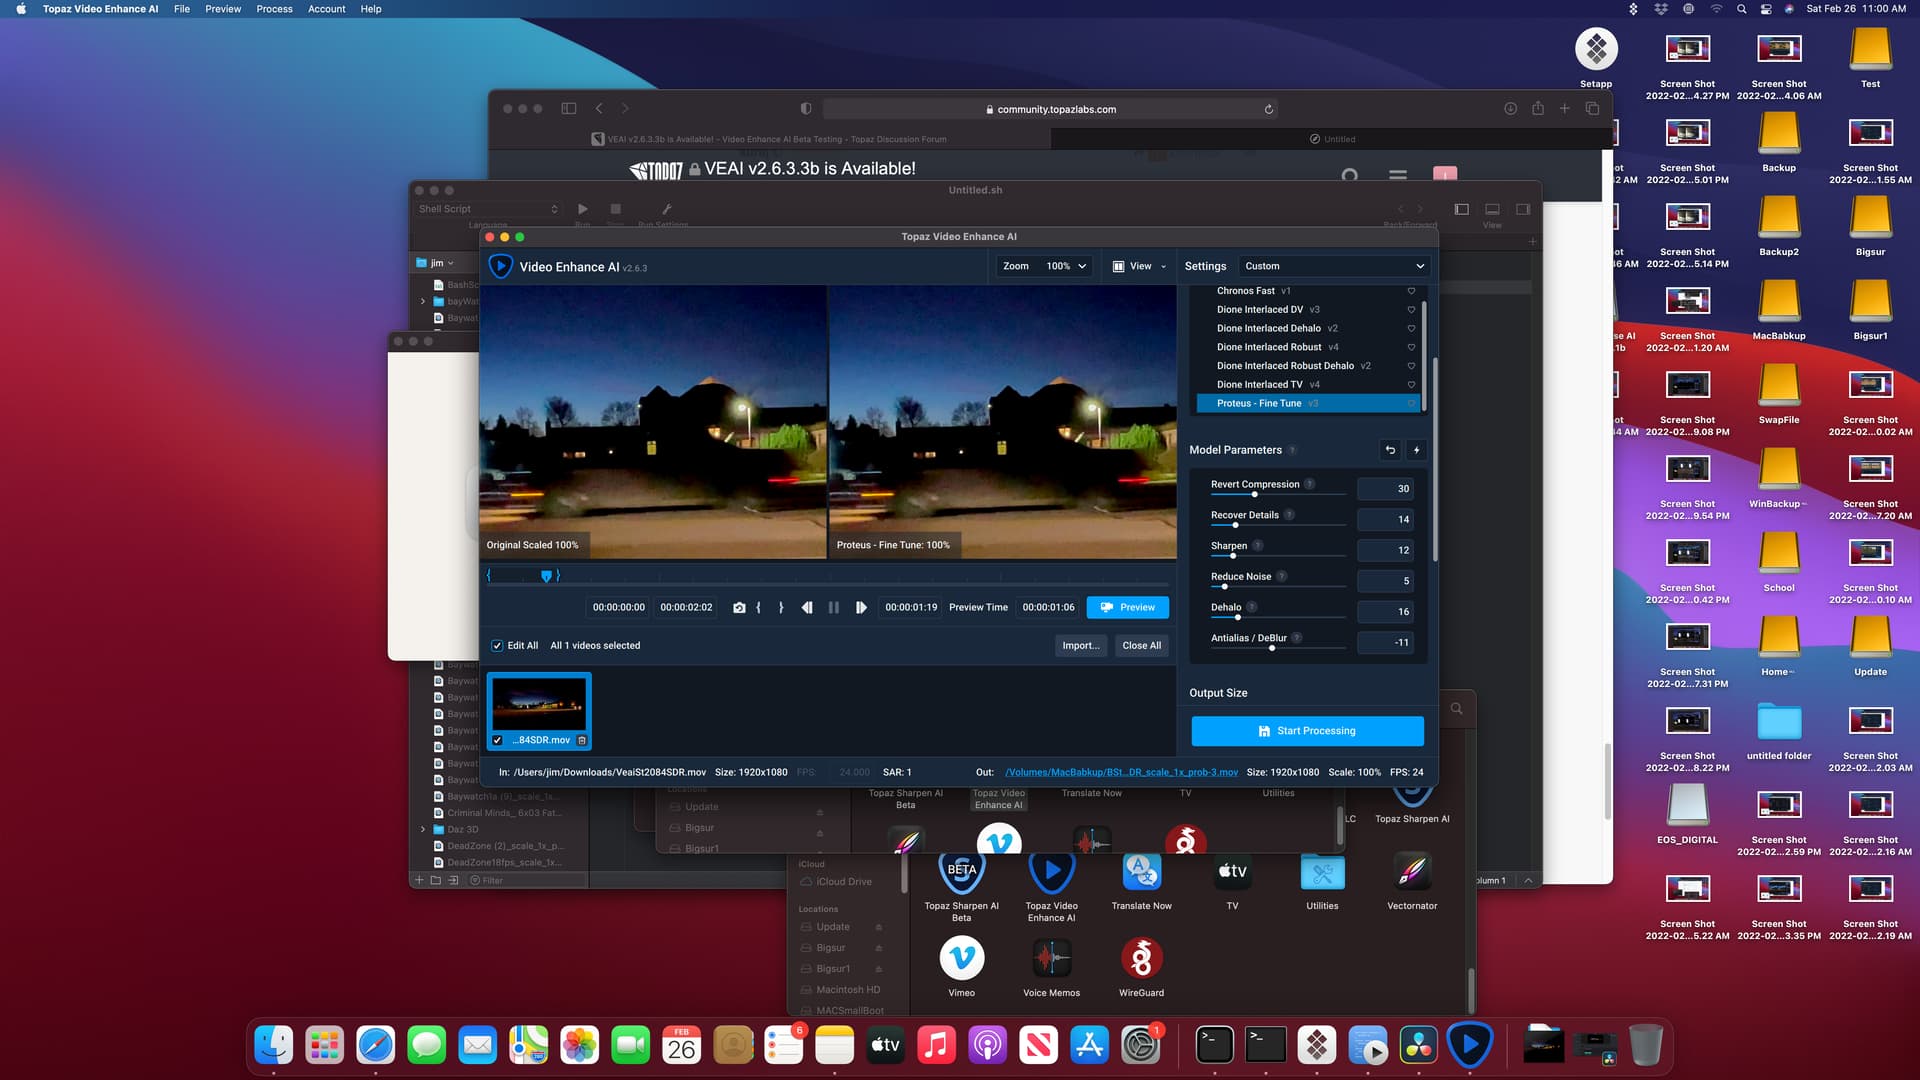Viewport: 1920px width, 1080px height.
Task: Open the Settings Custom dropdown
Action: pos(1334,266)
